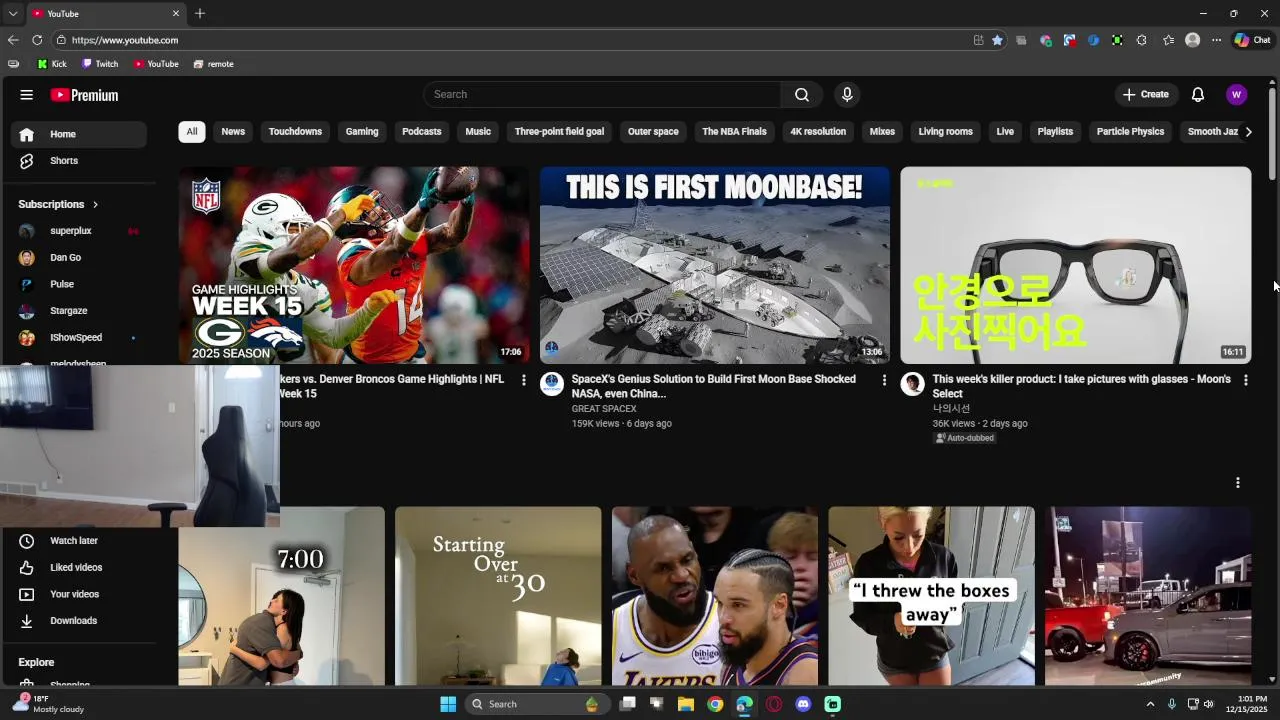Image resolution: width=1280 pixels, height=720 pixels.
Task: Open the Create button
Action: pyautogui.click(x=1145, y=94)
